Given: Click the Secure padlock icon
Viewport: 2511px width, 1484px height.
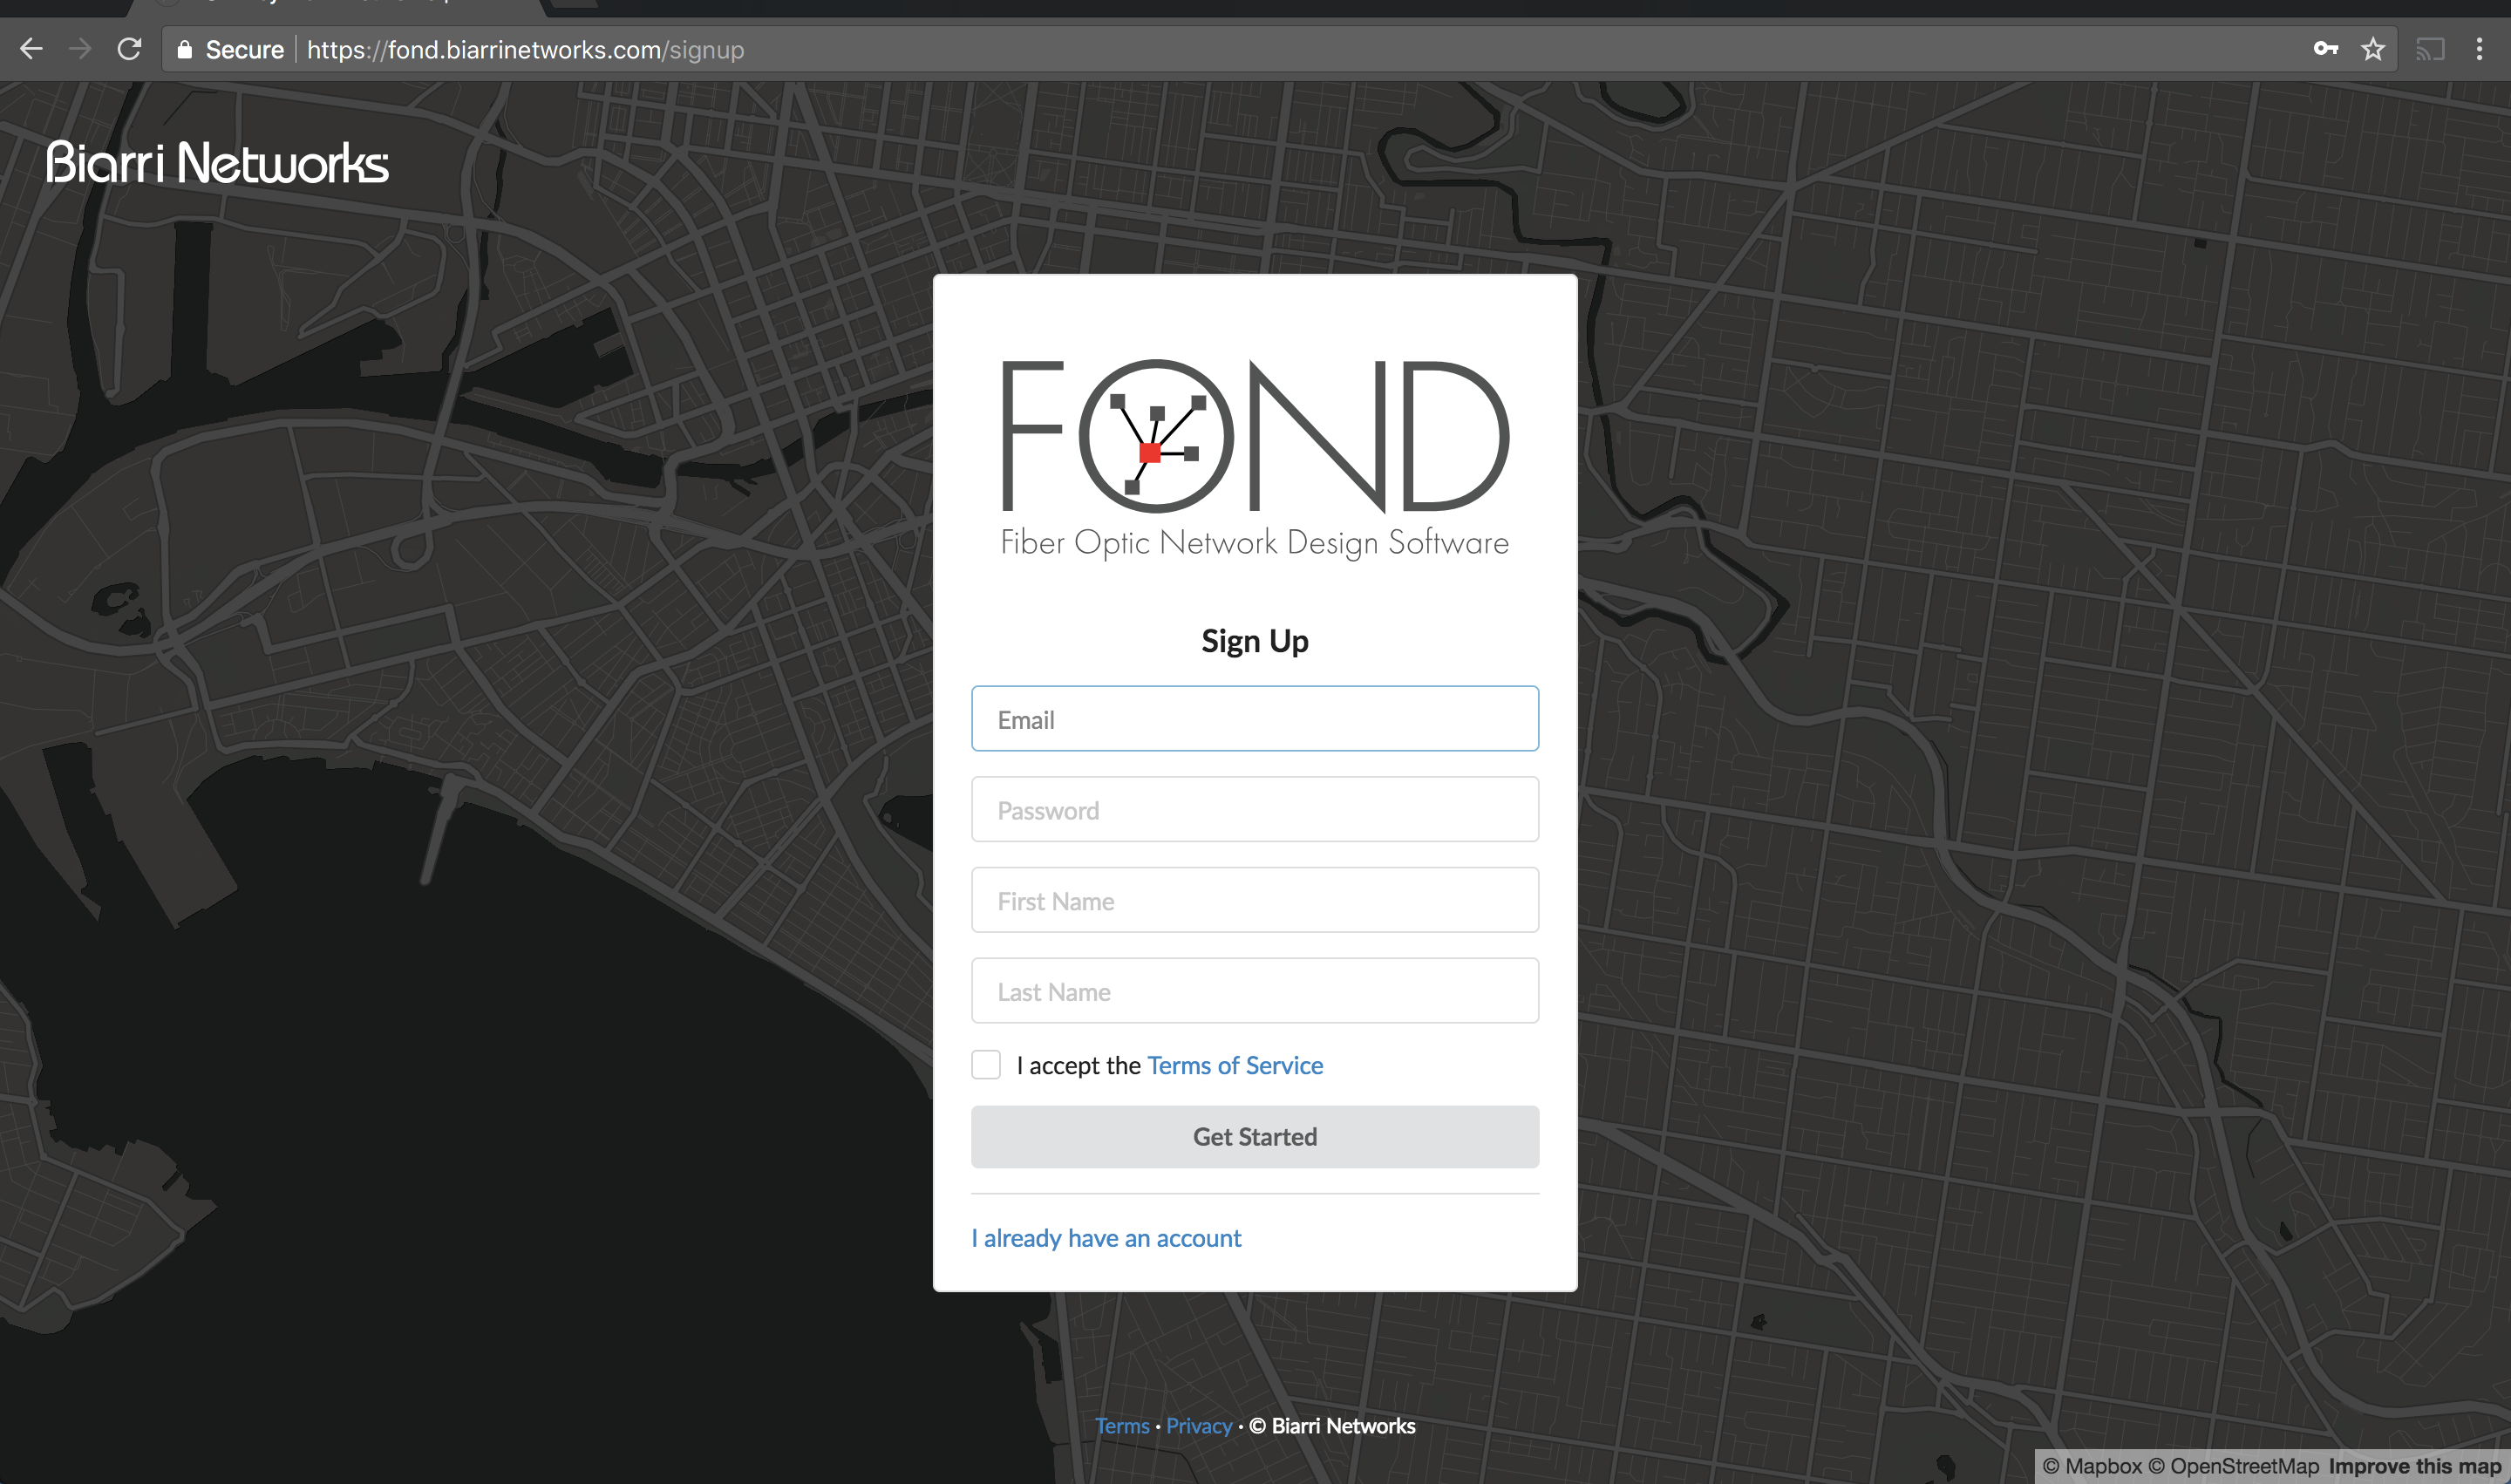Looking at the screenshot, I should 184,49.
